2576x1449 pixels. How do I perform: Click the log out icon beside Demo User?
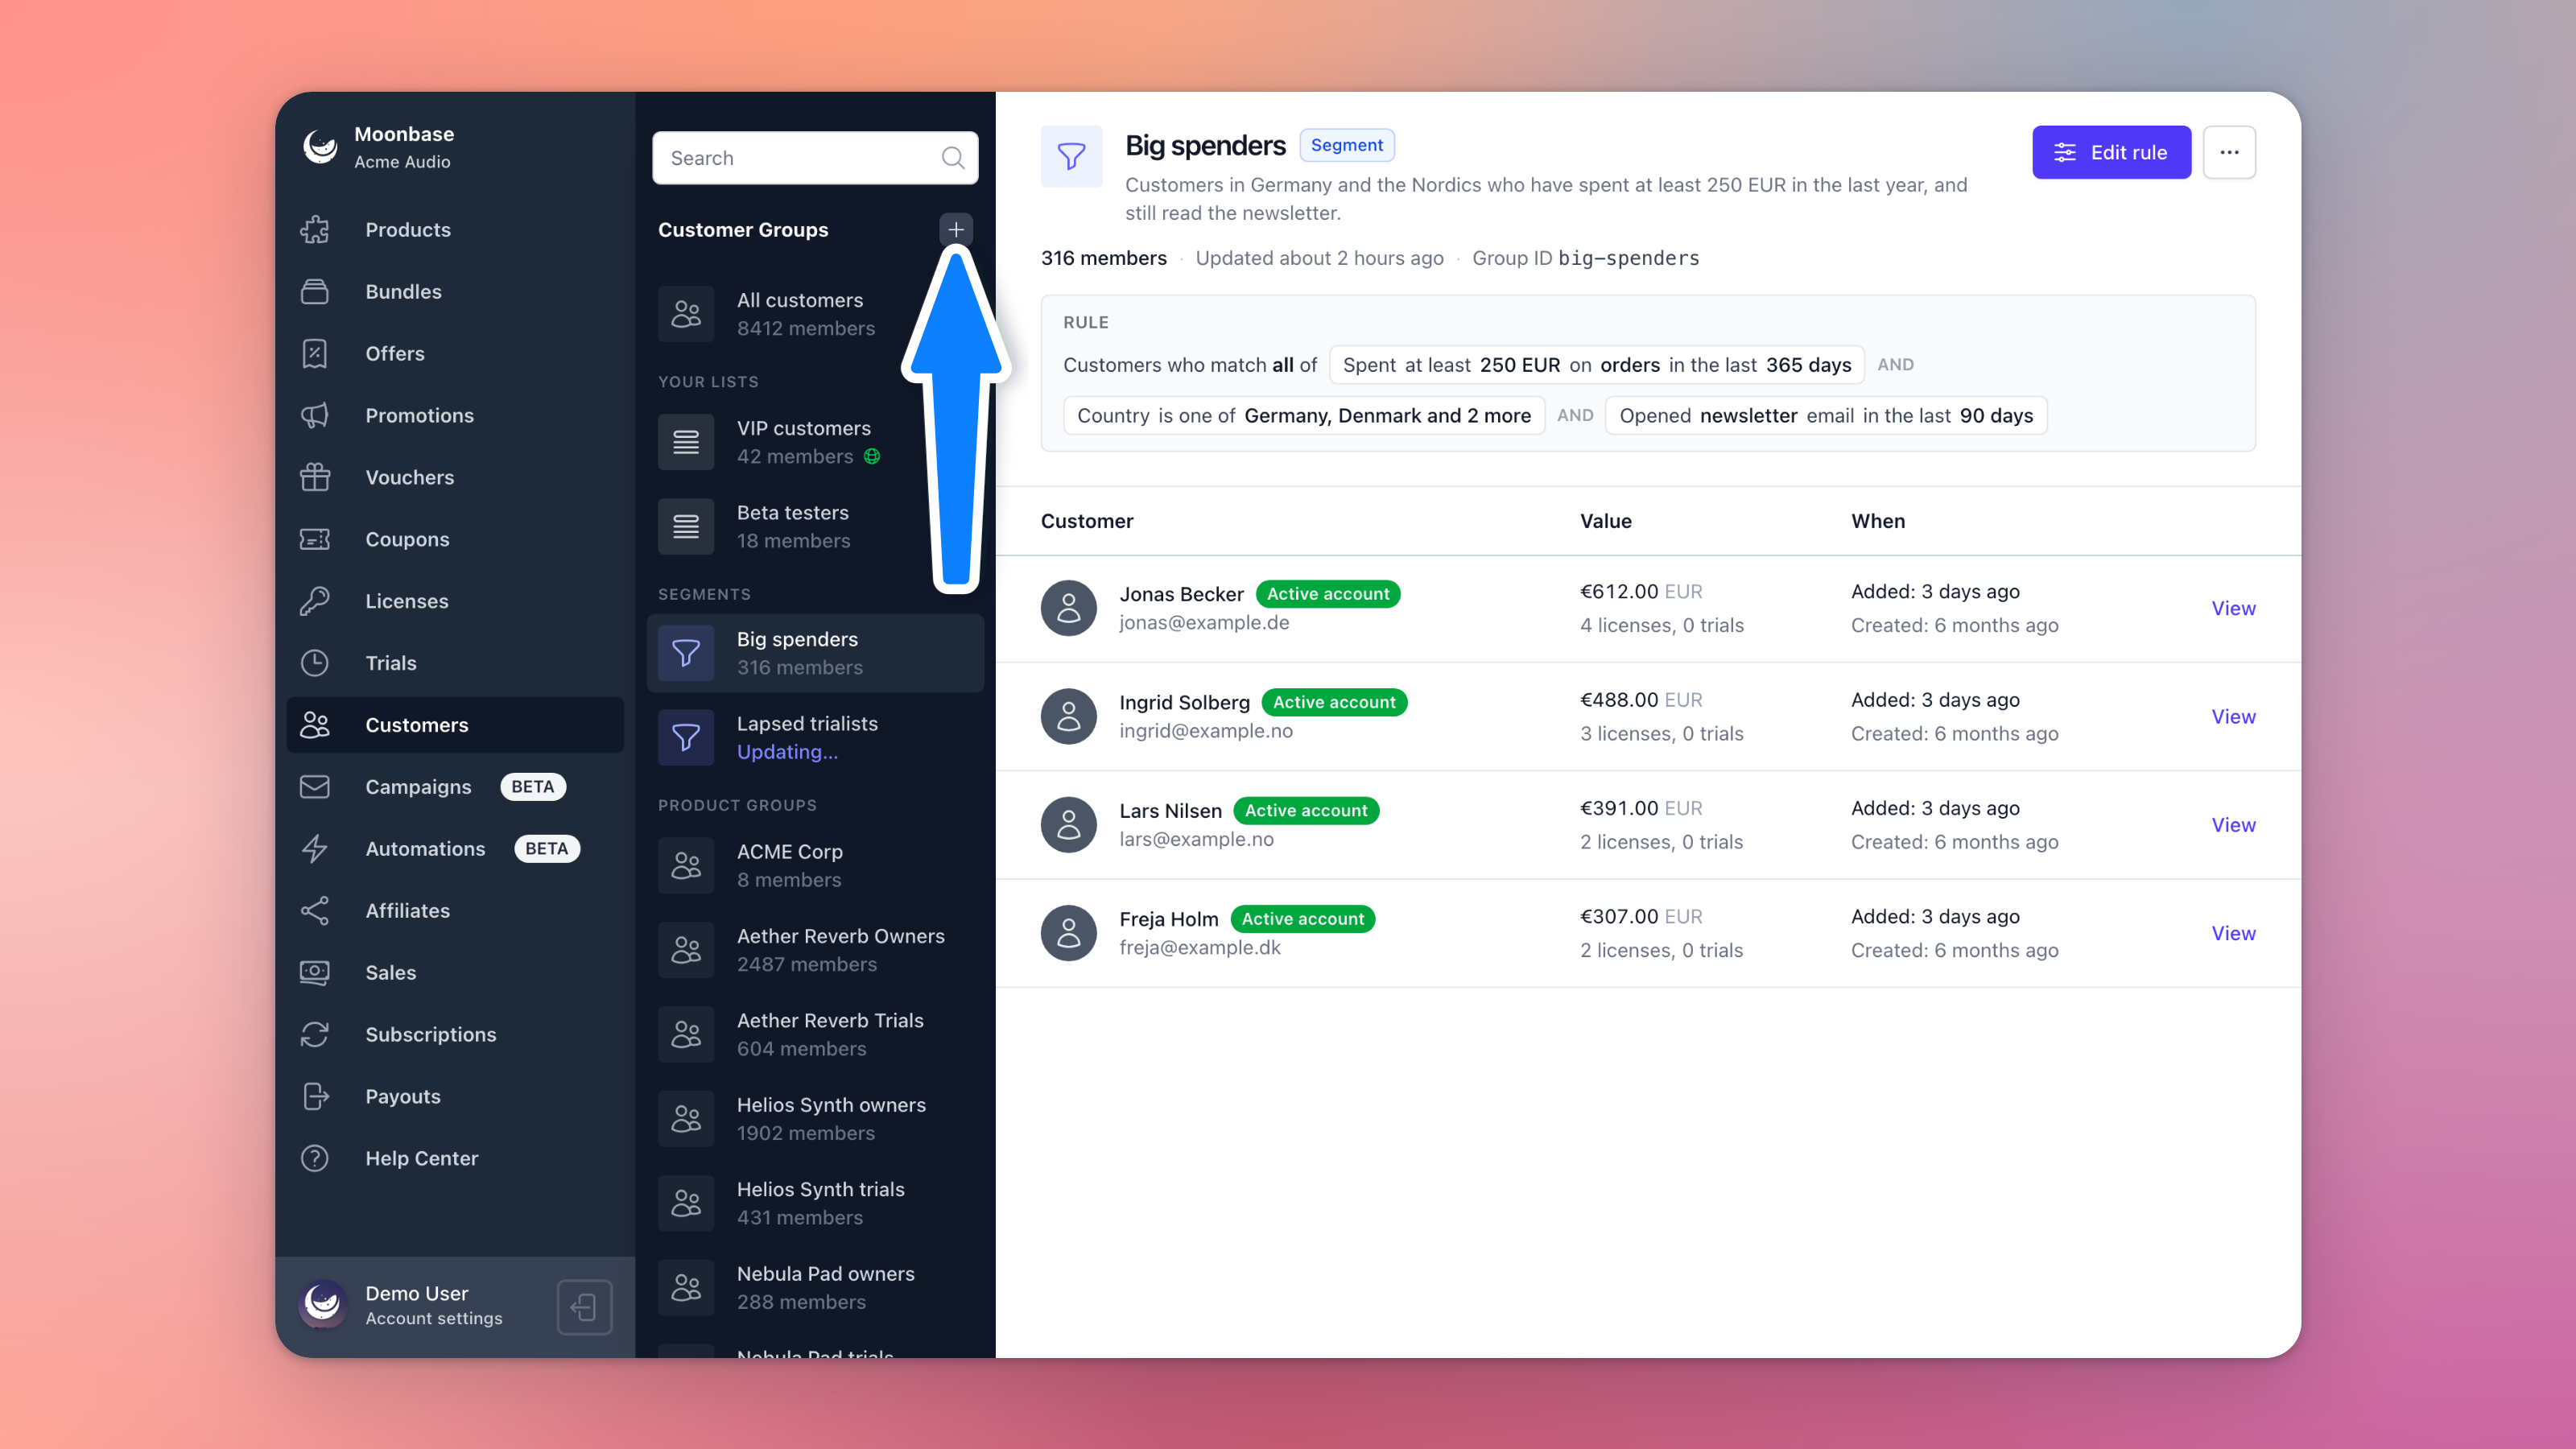pos(584,1306)
